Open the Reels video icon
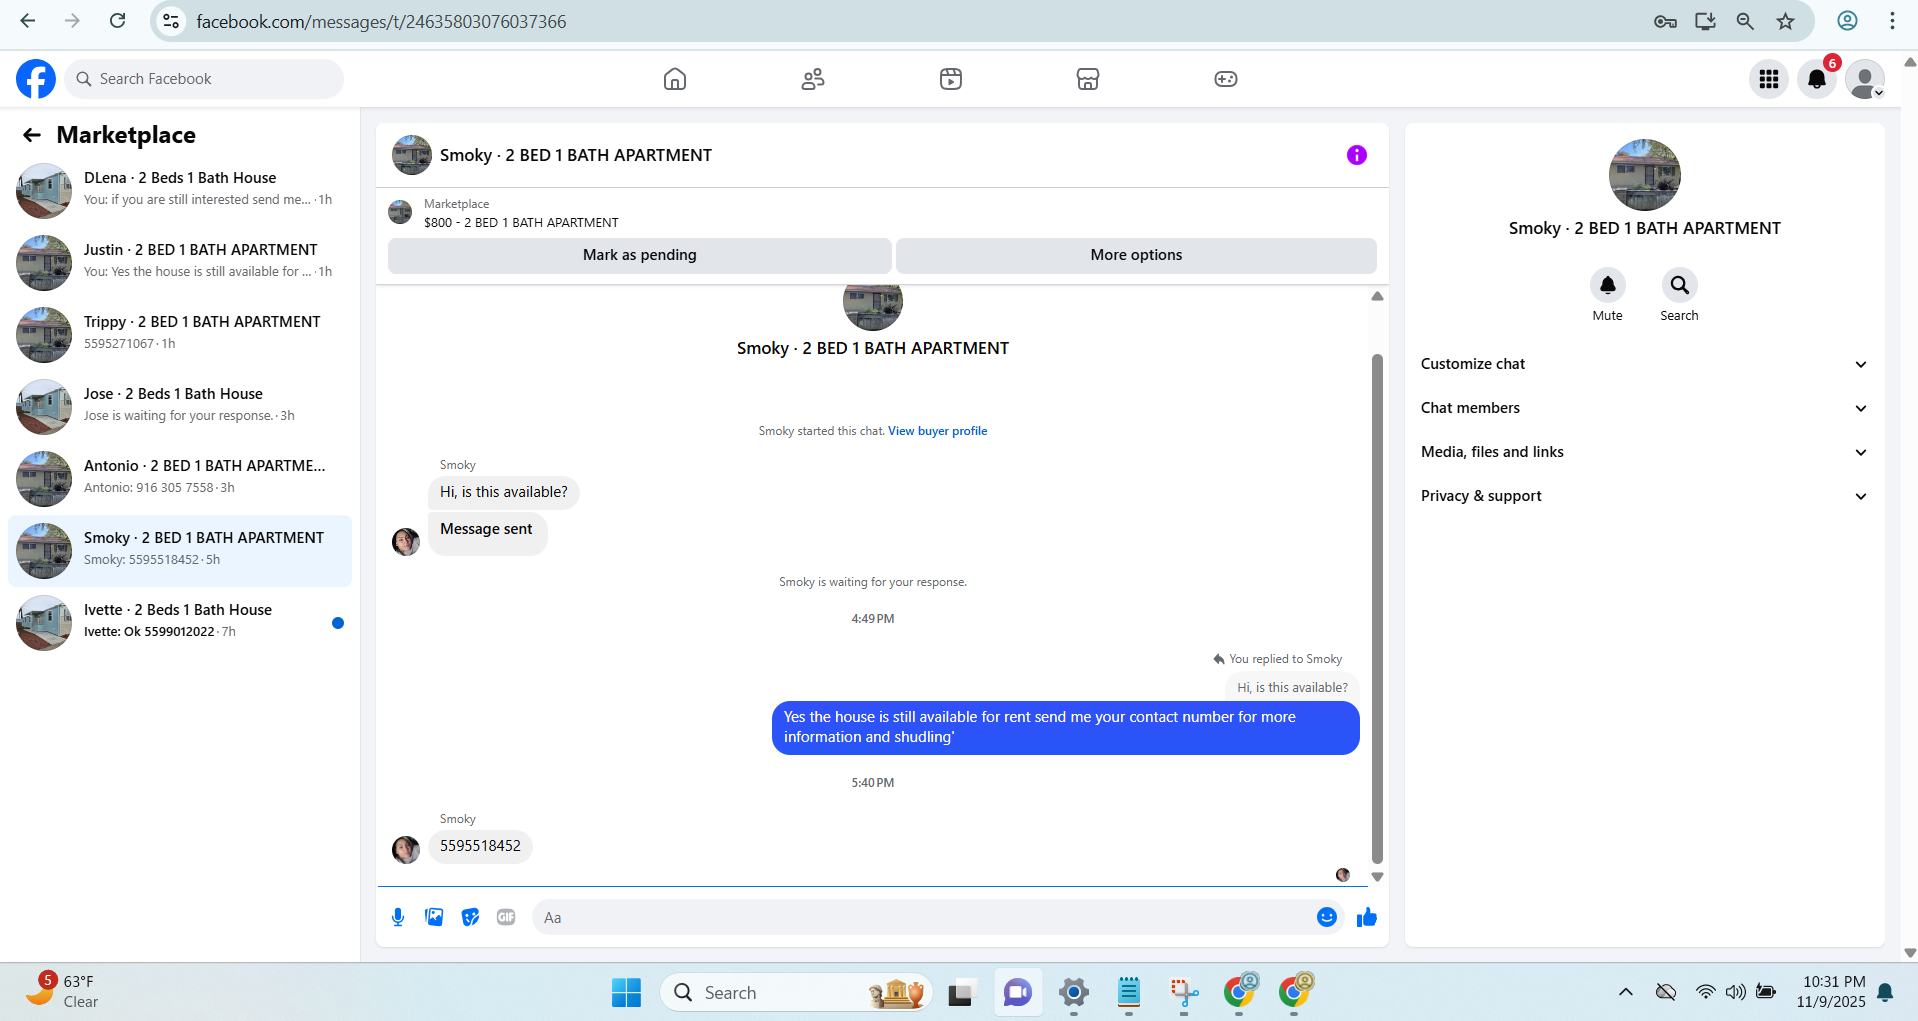Screen dimensions: 1918x1021 (x=951, y=79)
